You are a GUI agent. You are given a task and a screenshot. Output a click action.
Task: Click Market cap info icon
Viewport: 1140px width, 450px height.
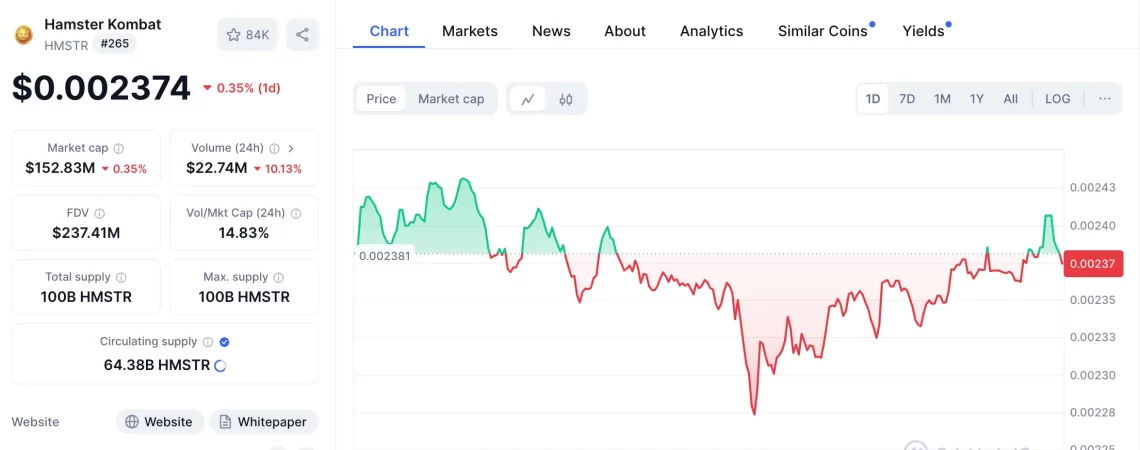pyautogui.click(x=119, y=148)
